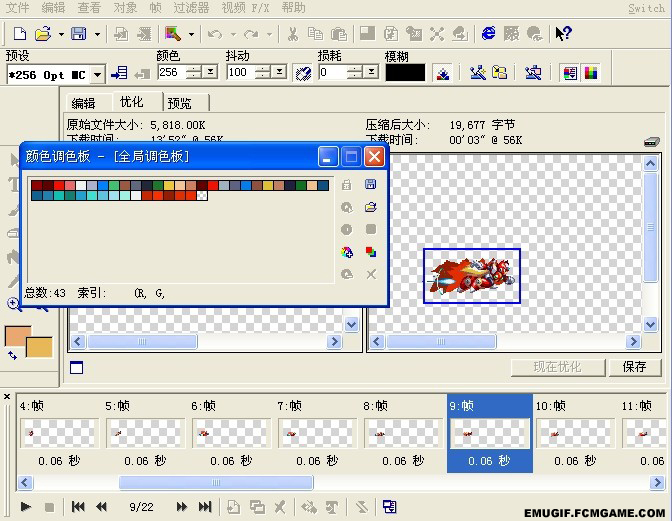Click the save palette floppy icon
Viewport: 672px width, 521px height.
click(370, 184)
